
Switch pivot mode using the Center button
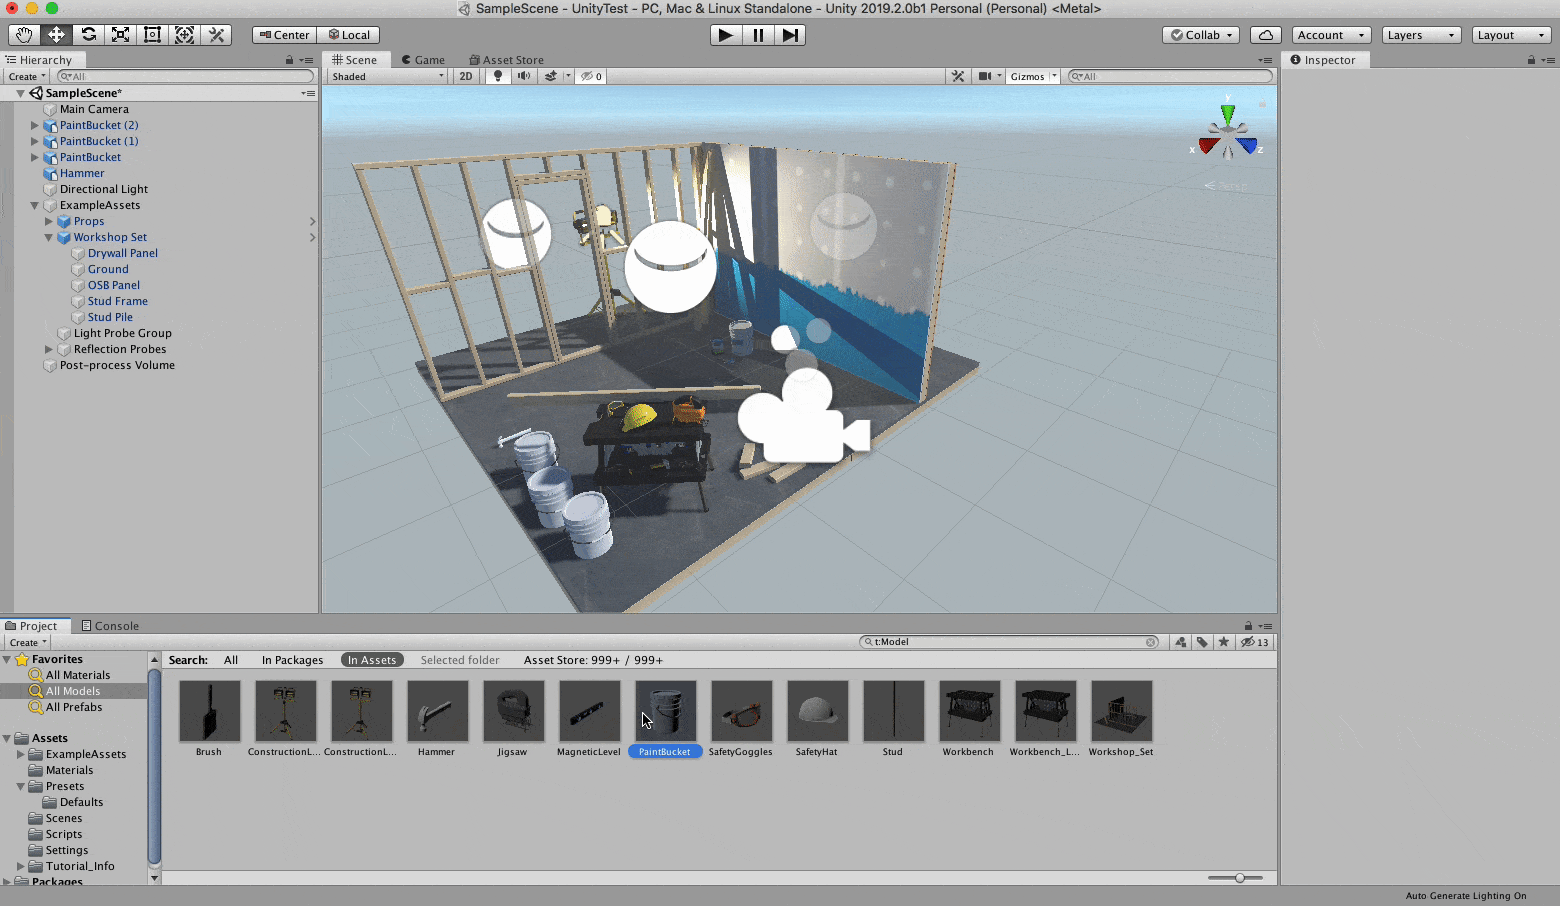tap(284, 34)
